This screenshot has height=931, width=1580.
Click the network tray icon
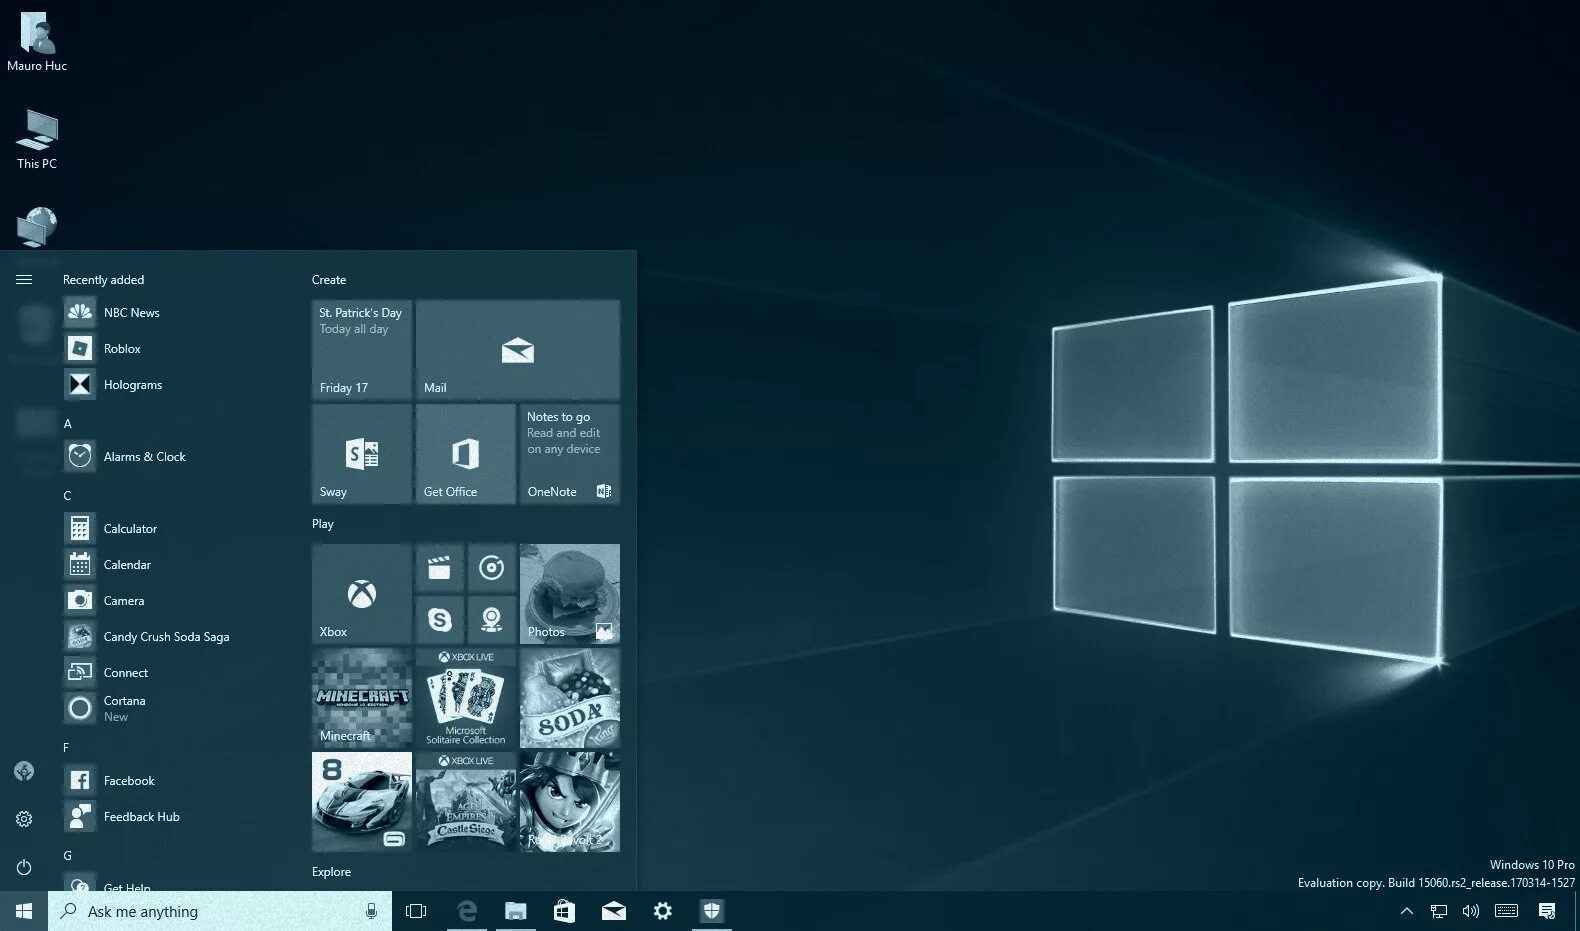tap(1439, 911)
